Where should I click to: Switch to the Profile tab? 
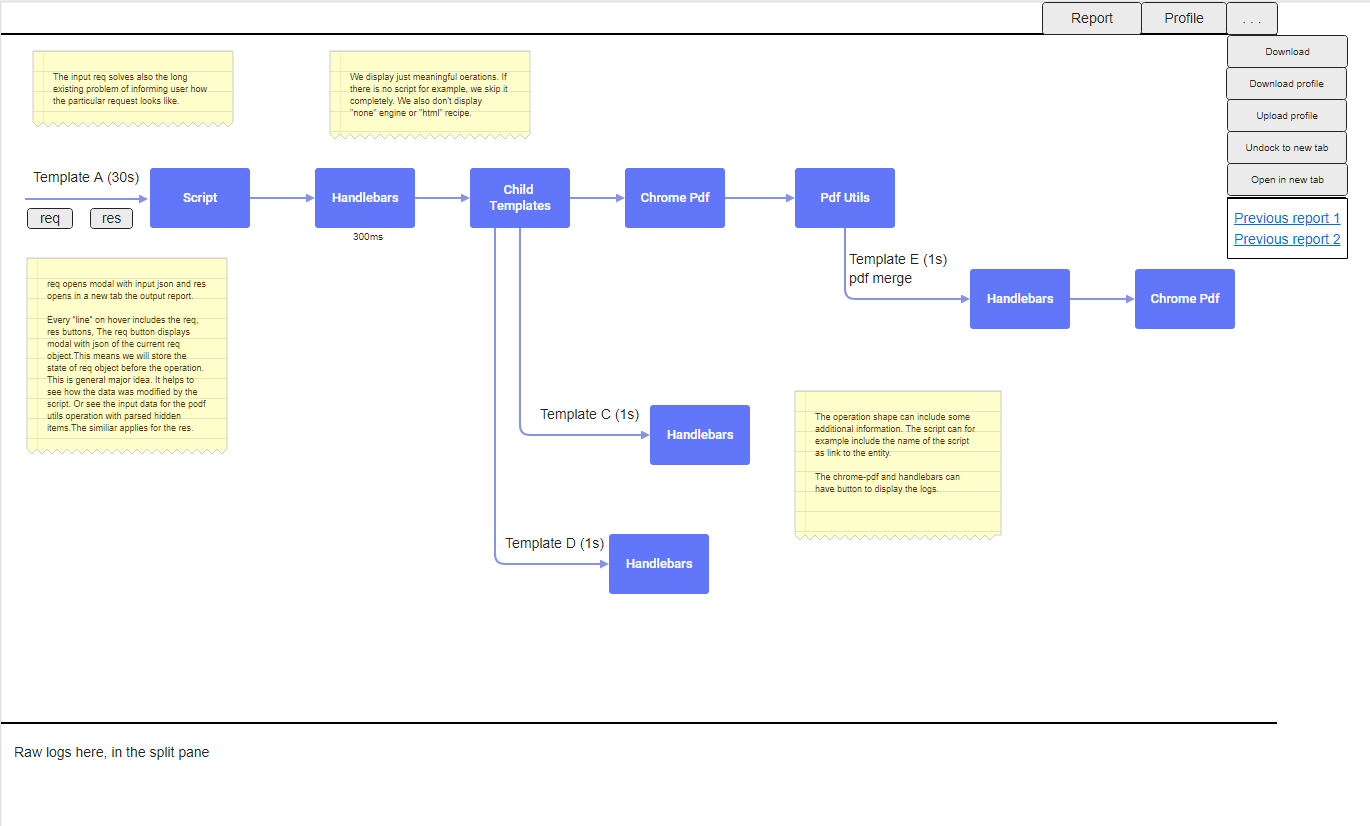(1183, 17)
